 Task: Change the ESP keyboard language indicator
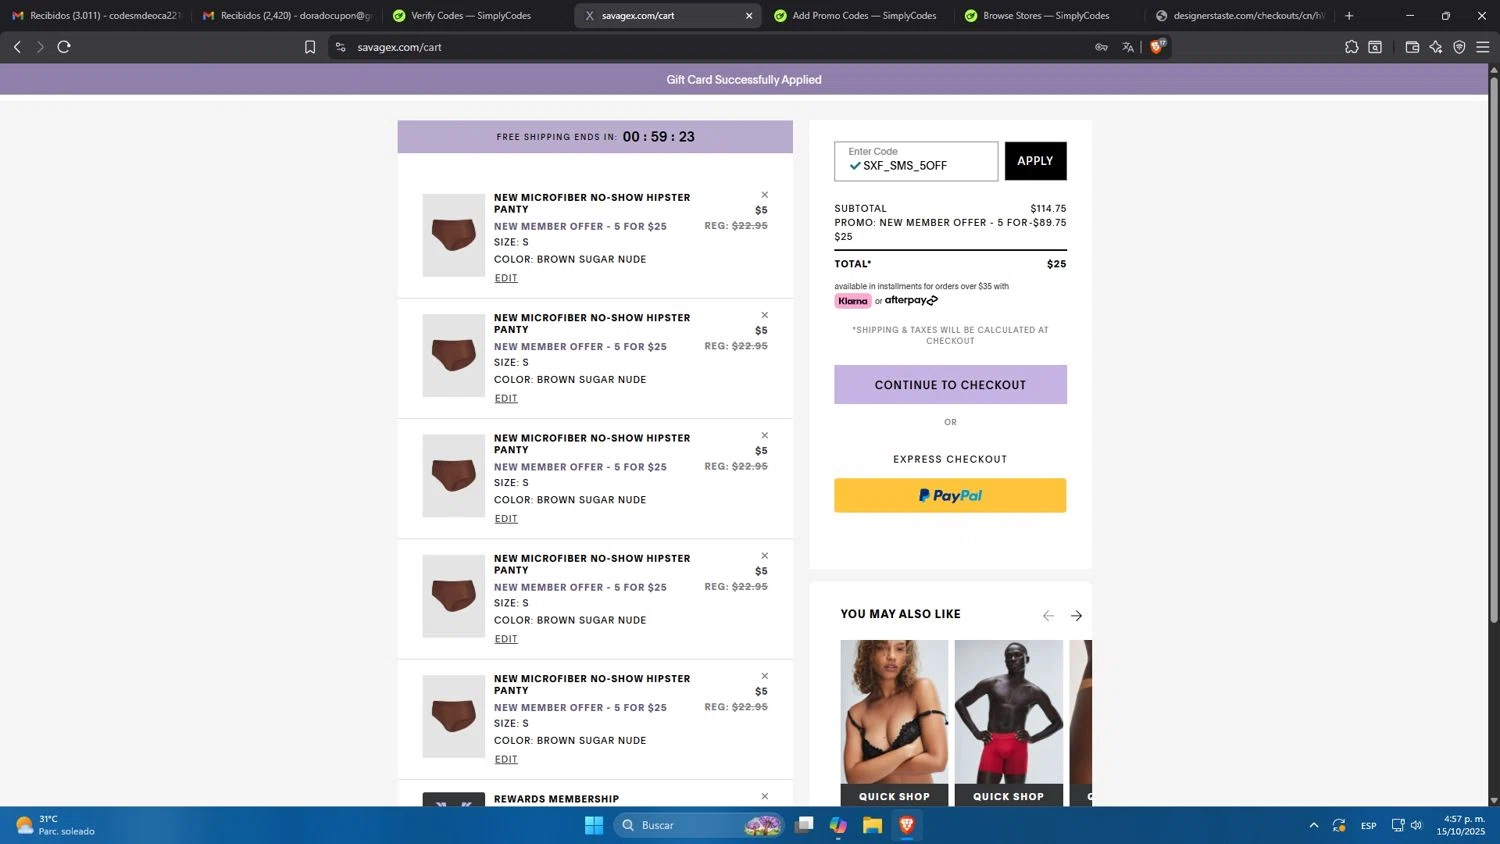[x=1368, y=825]
